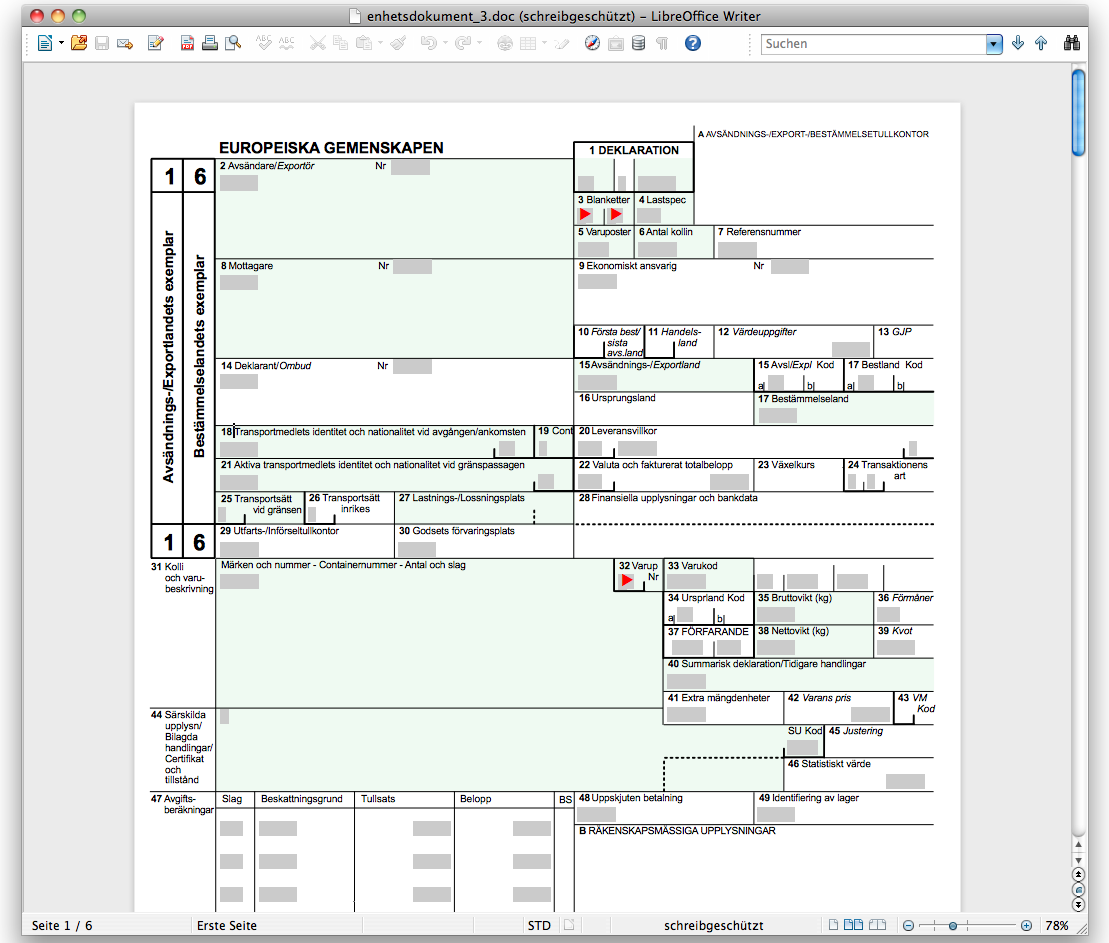Click into the Suchen search field
1109x943 pixels.
(x=872, y=44)
